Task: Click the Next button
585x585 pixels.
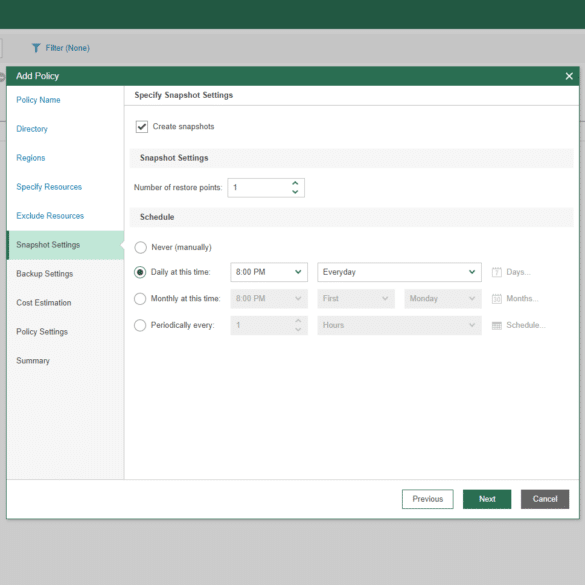Action: (487, 499)
